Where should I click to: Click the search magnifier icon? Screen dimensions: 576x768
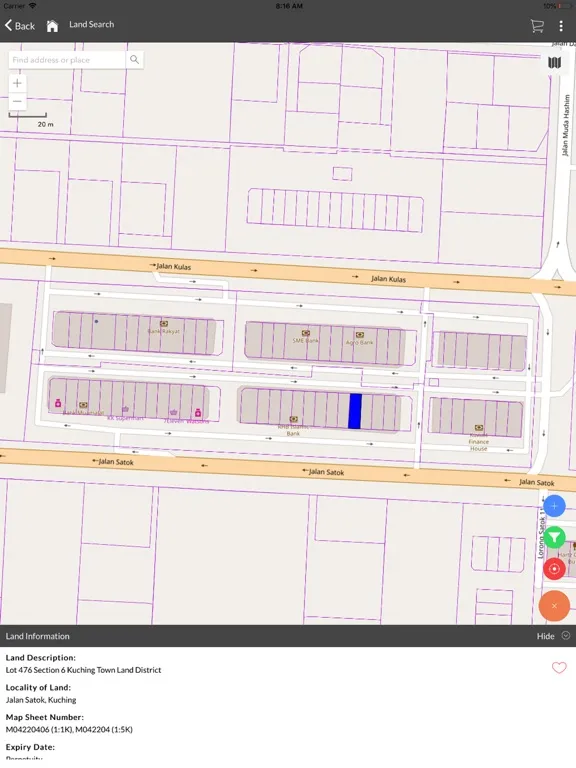(134, 60)
